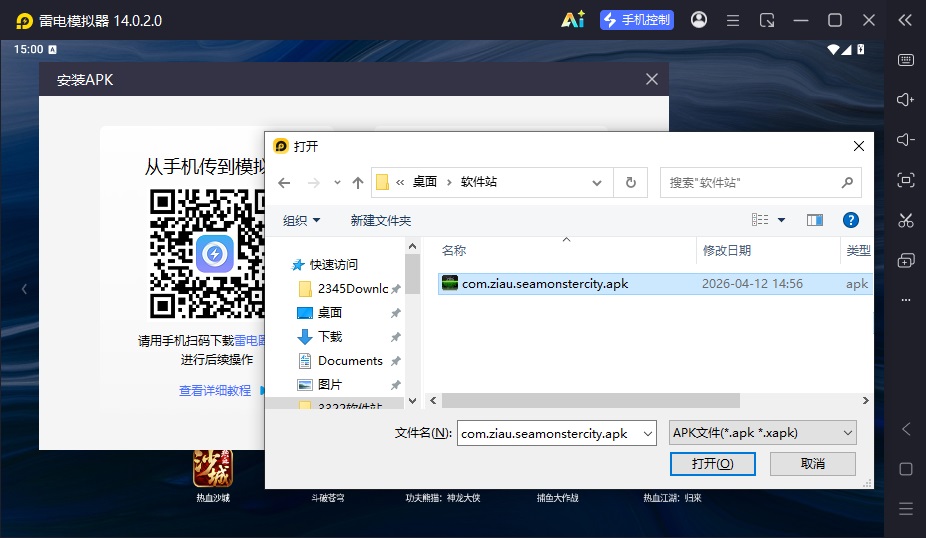Select Documents in the navigation tree
Screen dimensions: 926x538
coord(350,361)
